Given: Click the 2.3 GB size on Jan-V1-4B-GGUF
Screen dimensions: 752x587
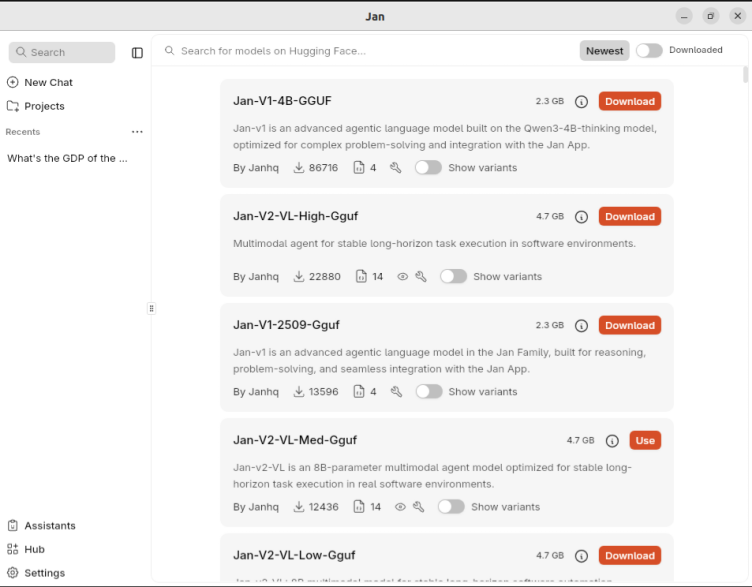Looking at the screenshot, I should 550,101.
